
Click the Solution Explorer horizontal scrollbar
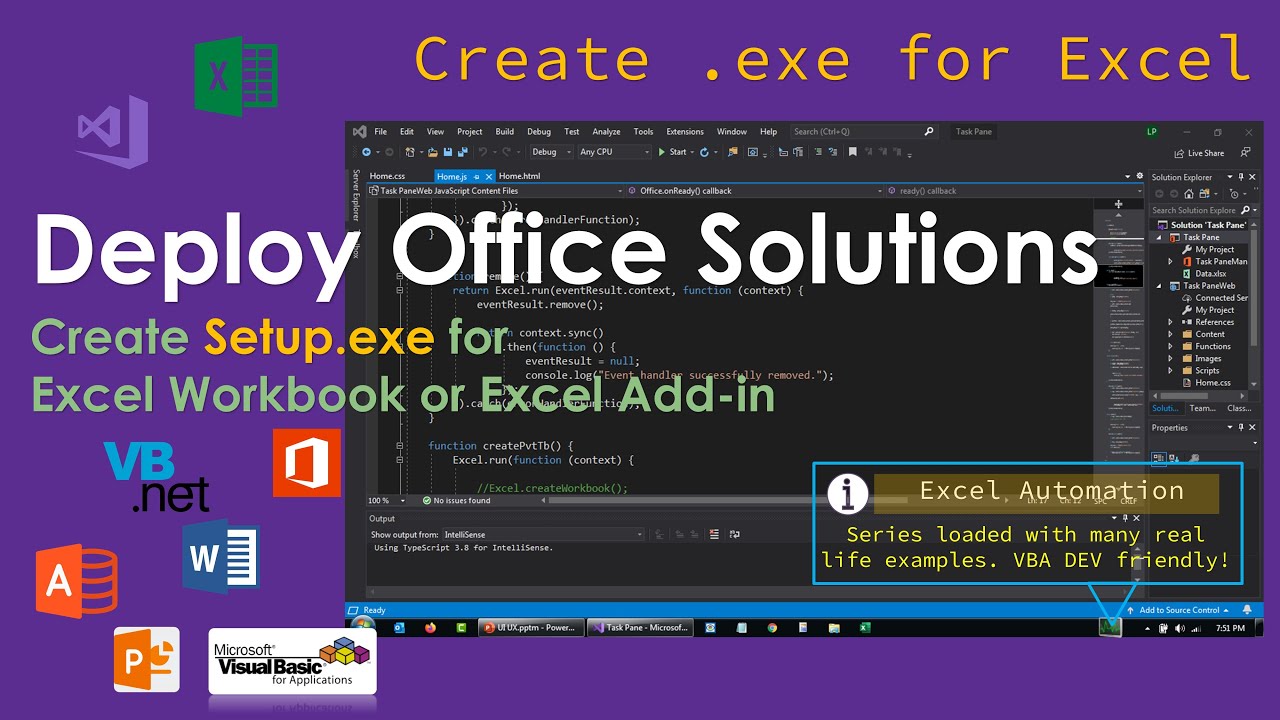click(1198, 395)
